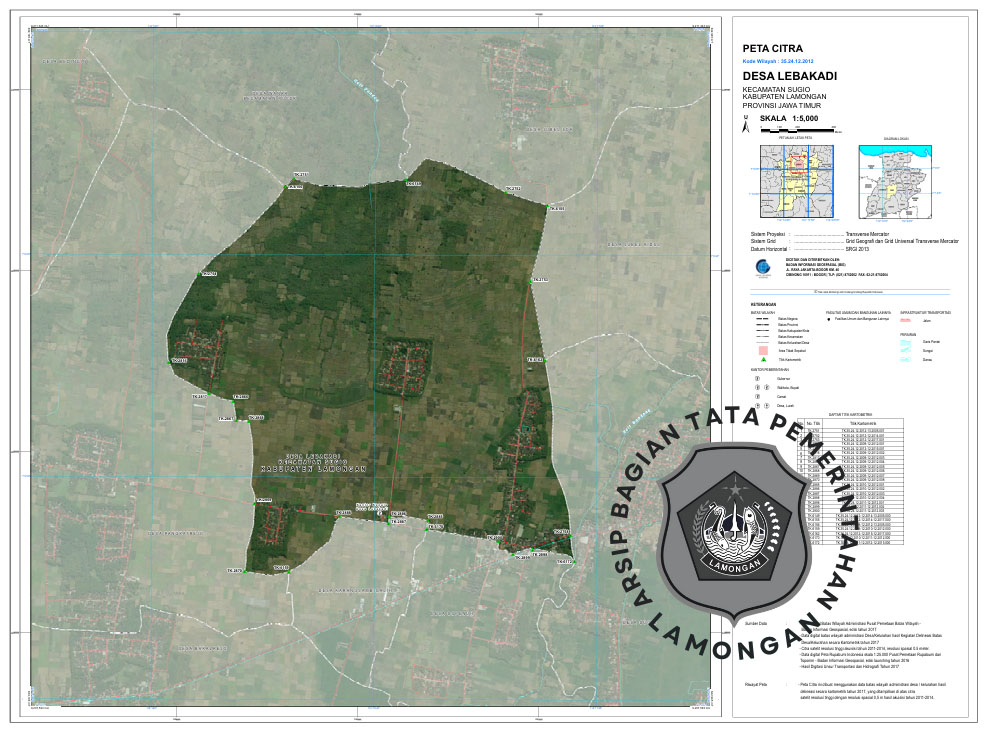Open the Petunjuk Letak Peta inset map
Viewport: 1000px width, 734px height.
(795, 180)
